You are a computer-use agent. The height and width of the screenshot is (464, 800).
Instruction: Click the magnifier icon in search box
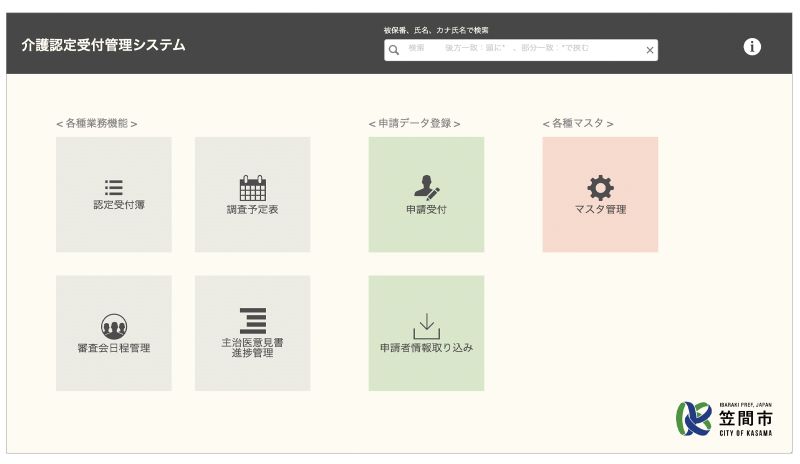394,50
